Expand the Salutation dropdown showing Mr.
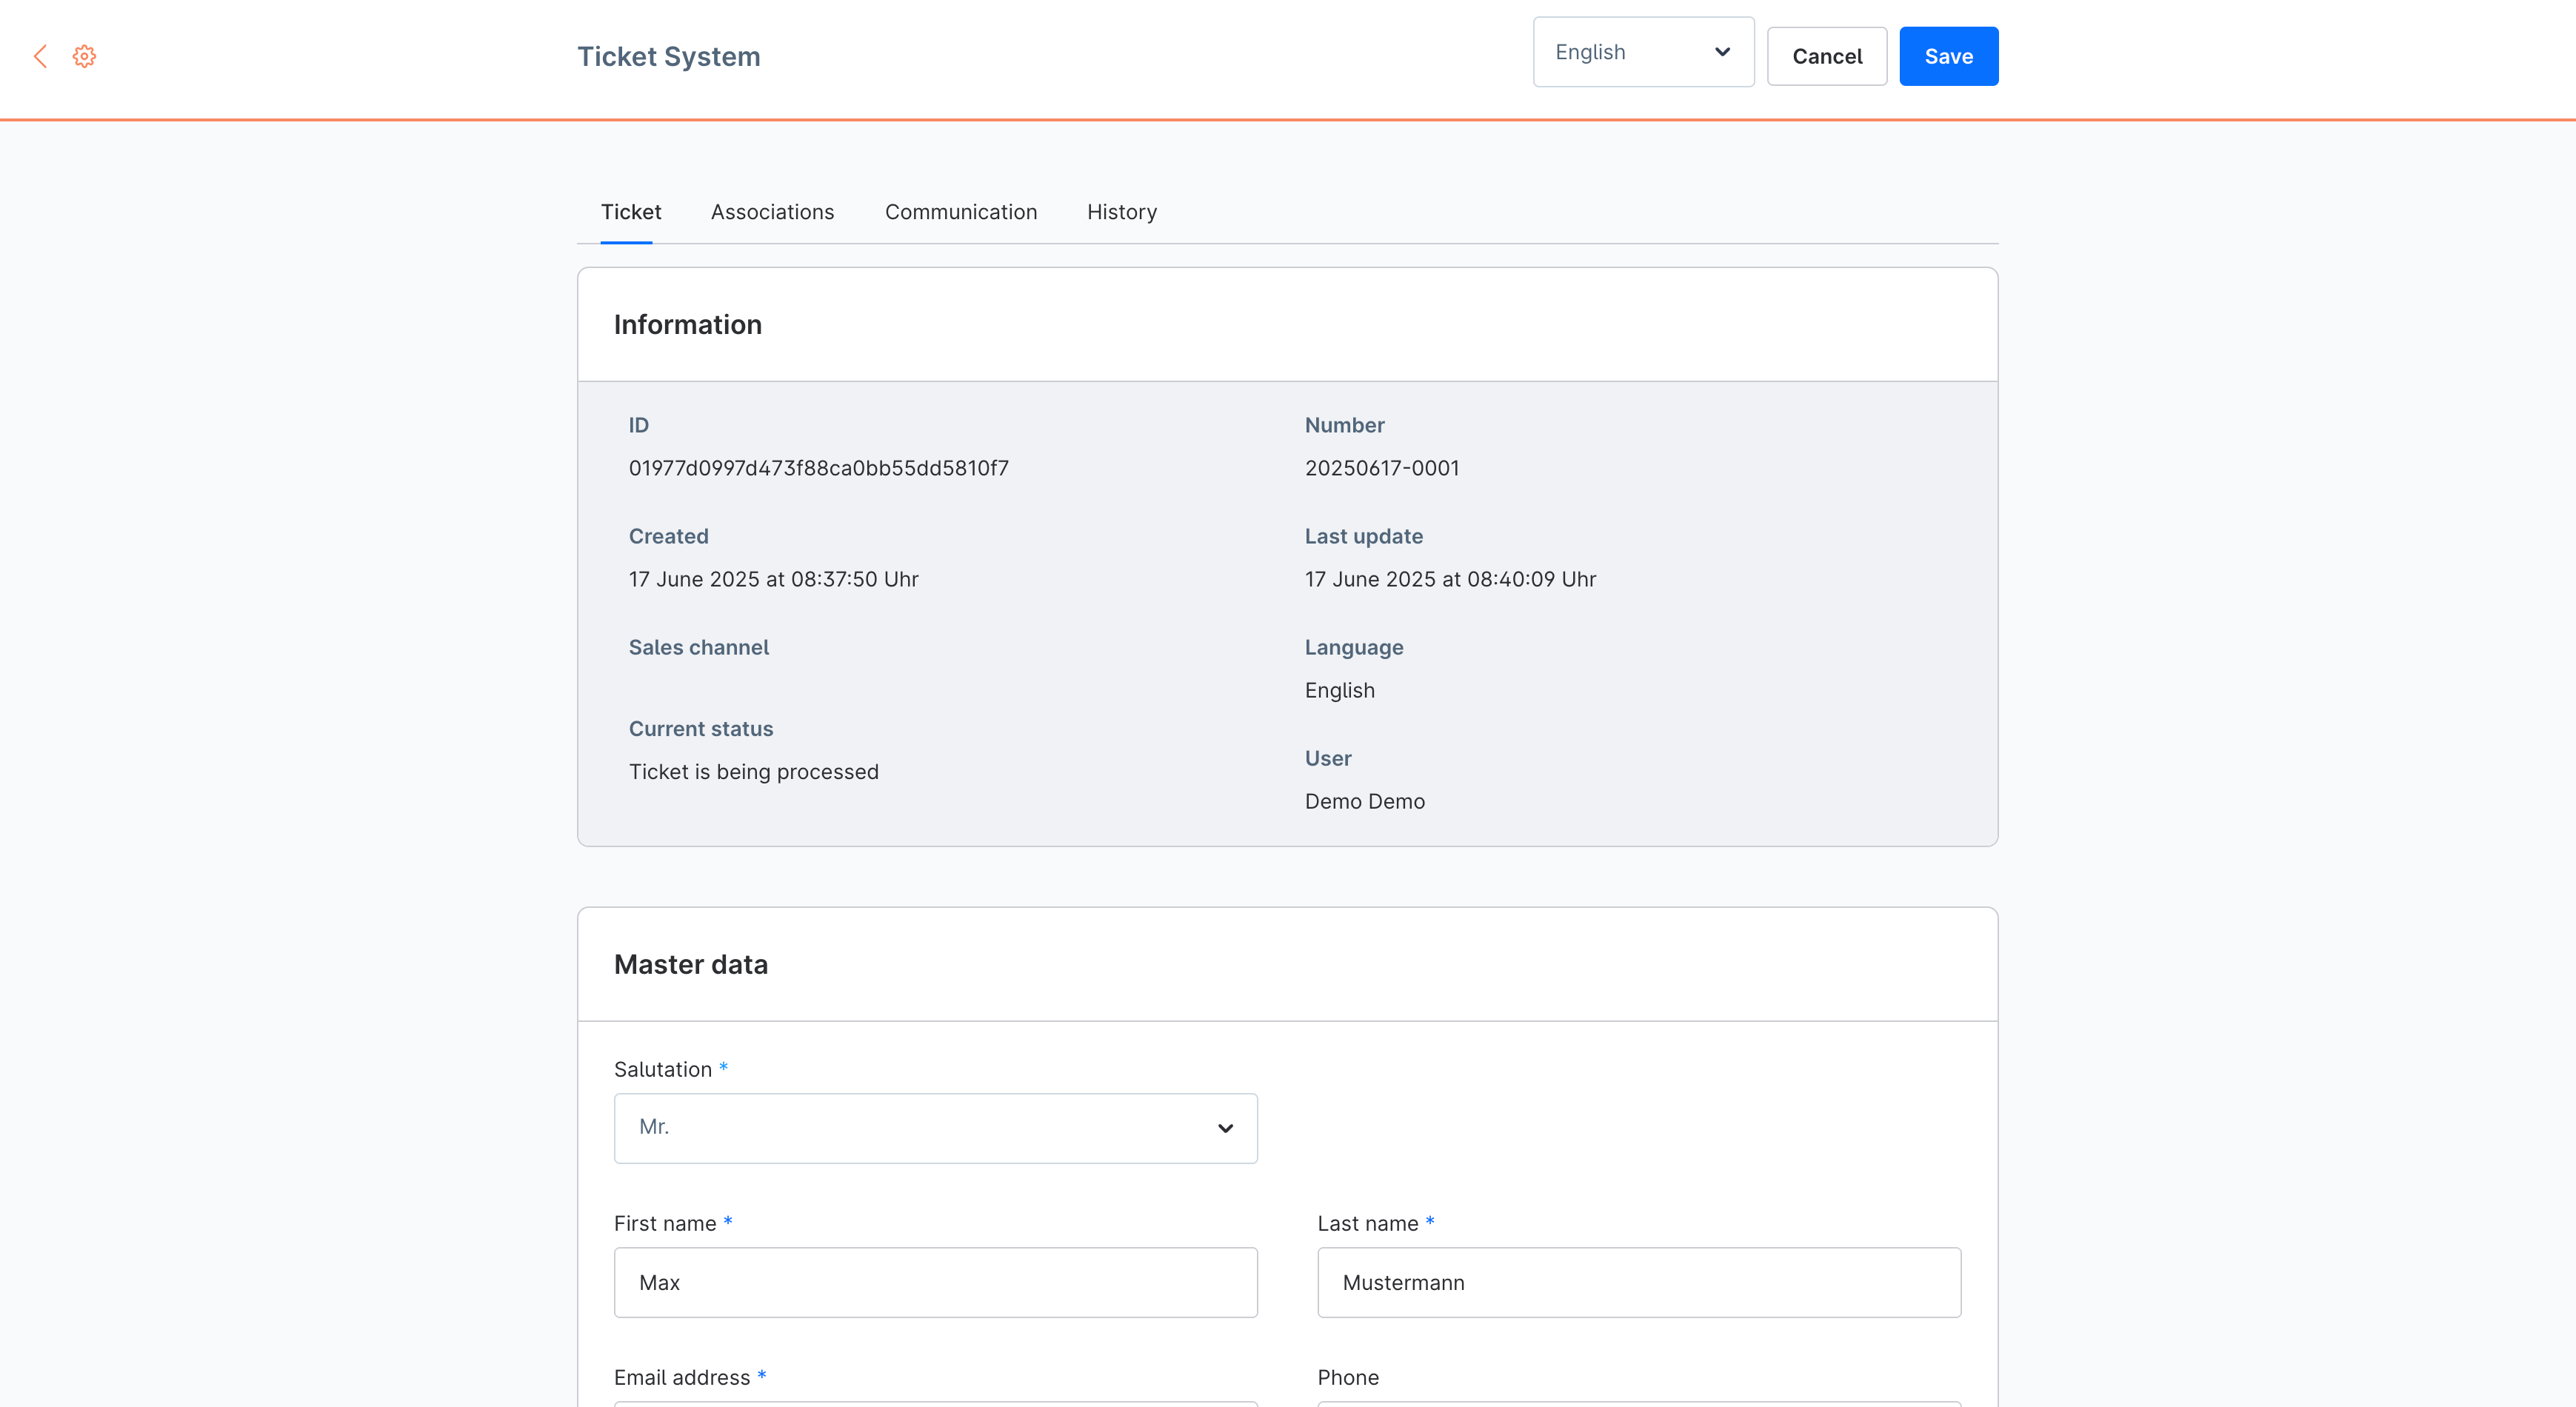Image resolution: width=2576 pixels, height=1407 pixels. tap(935, 1128)
